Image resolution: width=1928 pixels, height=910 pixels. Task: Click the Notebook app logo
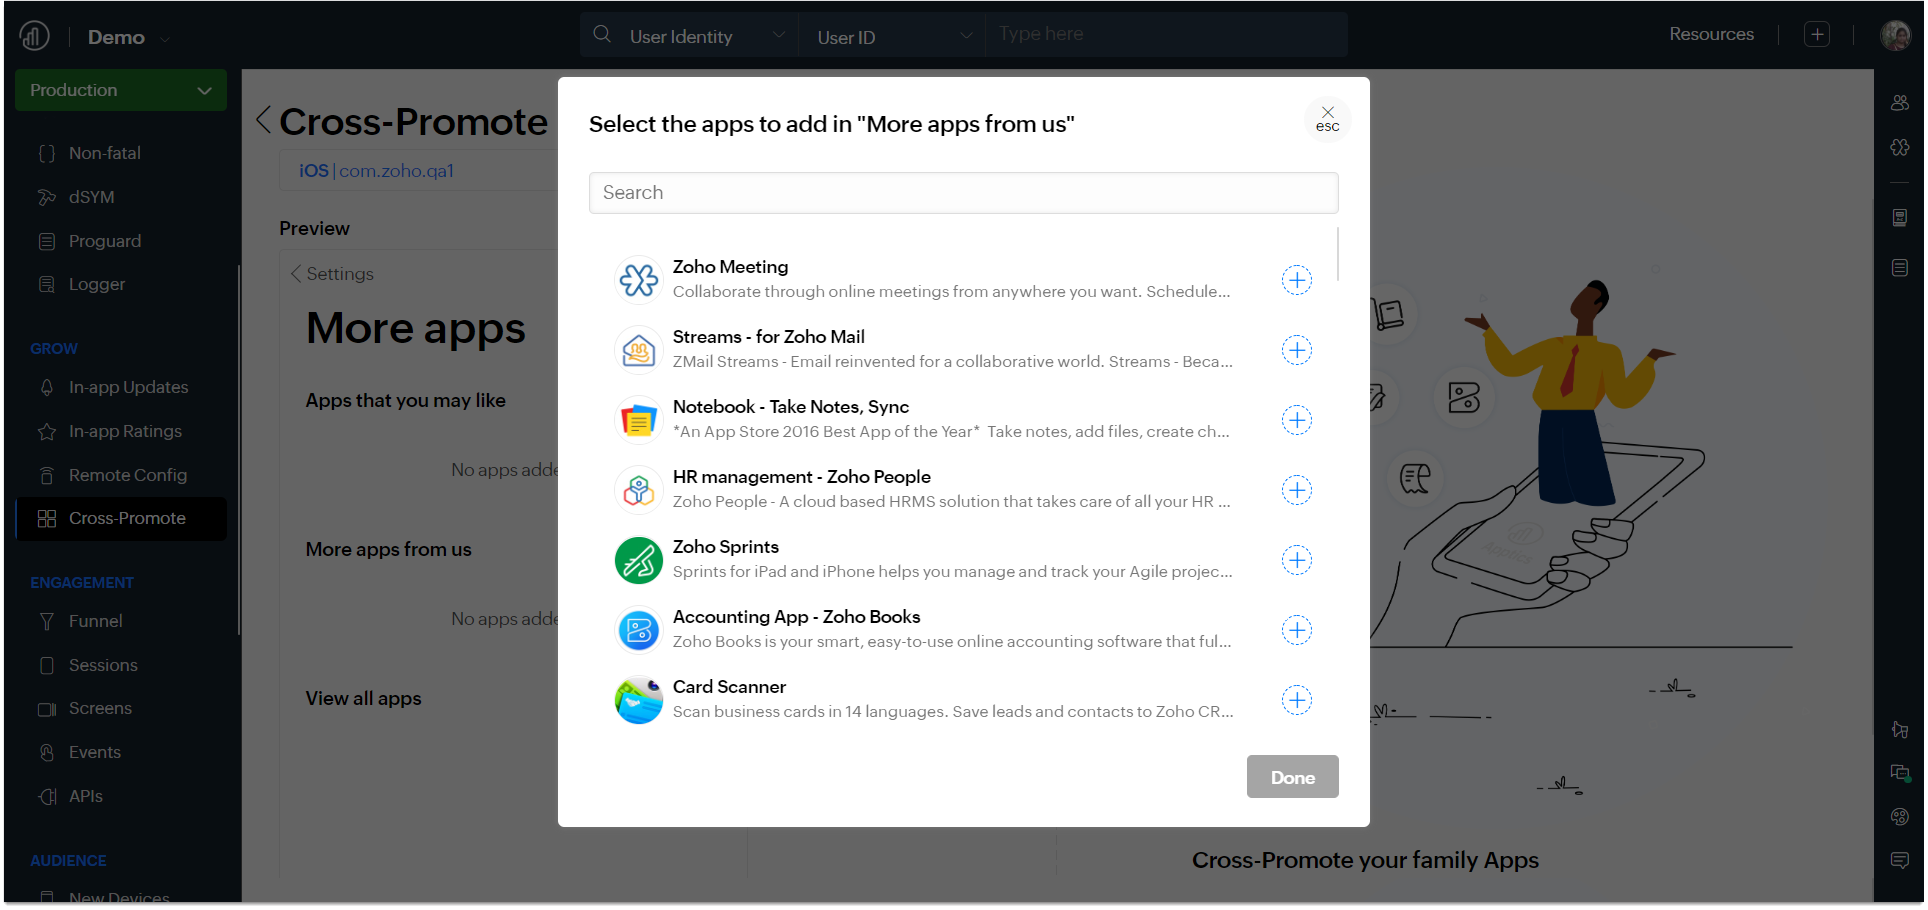(639, 420)
